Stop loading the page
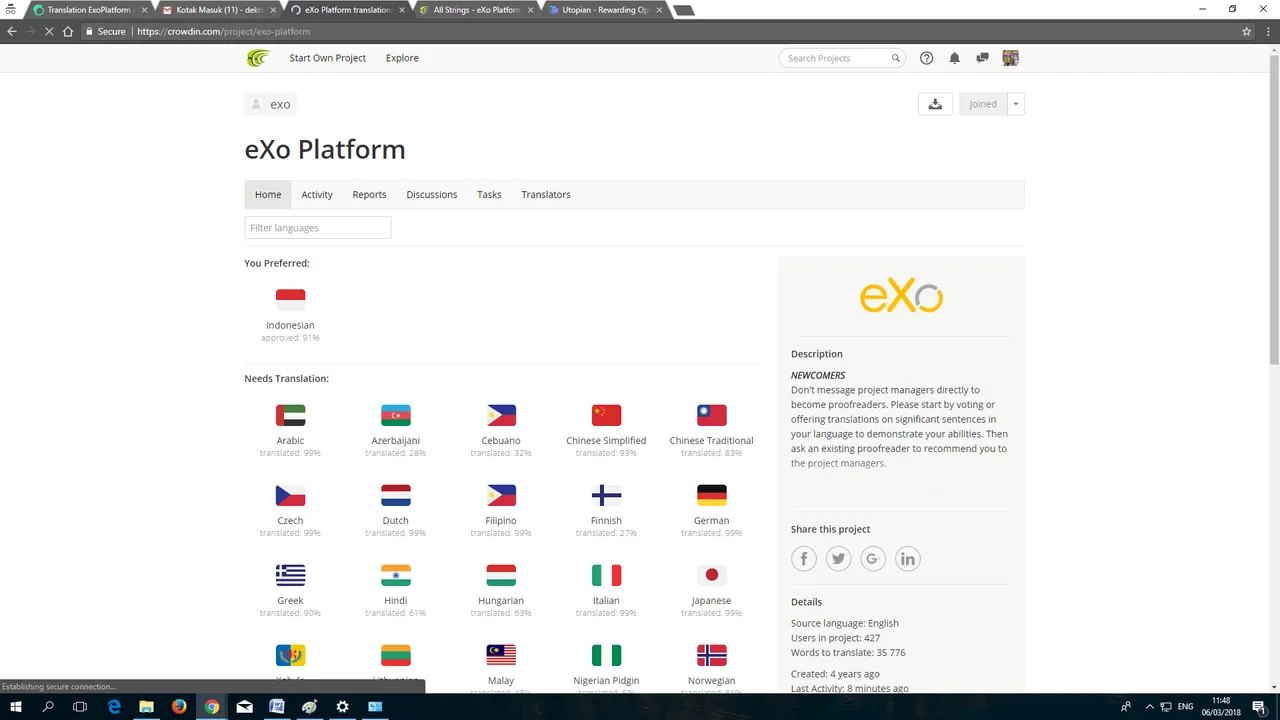 pos(49,31)
